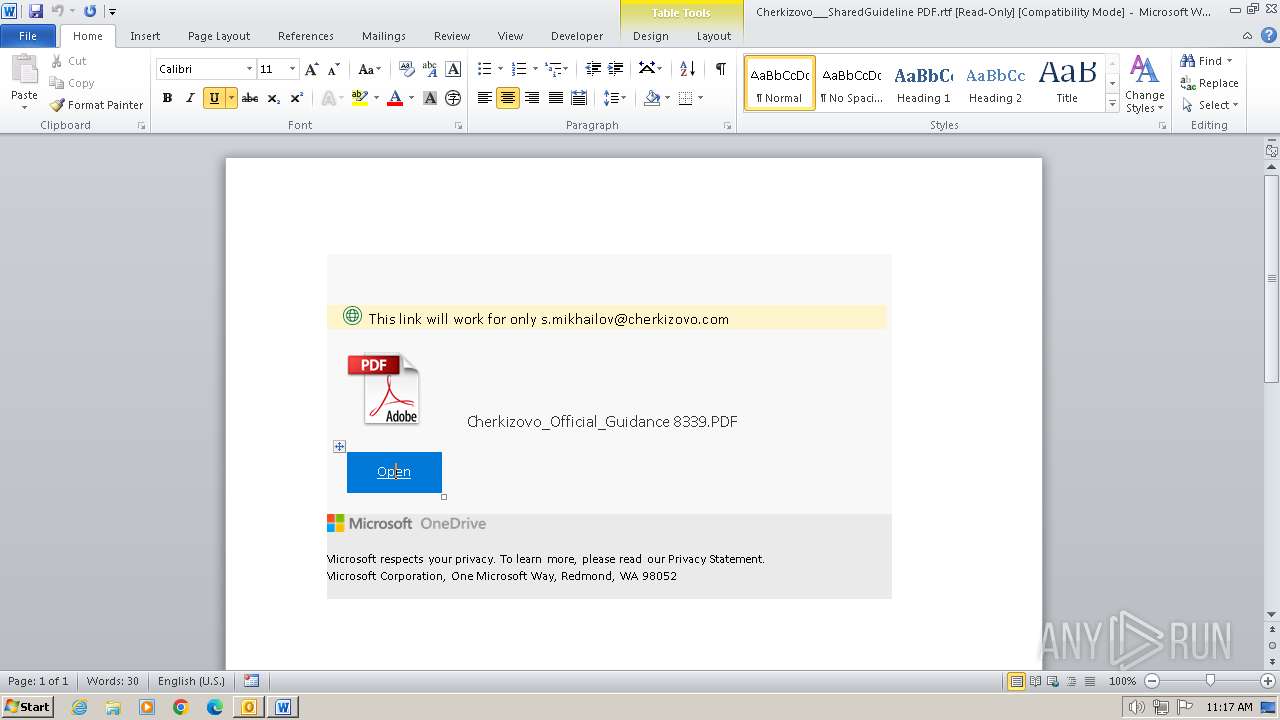Click Line Spacing icon
Image resolution: width=1280 pixels, height=720 pixels.
[611, 98]
